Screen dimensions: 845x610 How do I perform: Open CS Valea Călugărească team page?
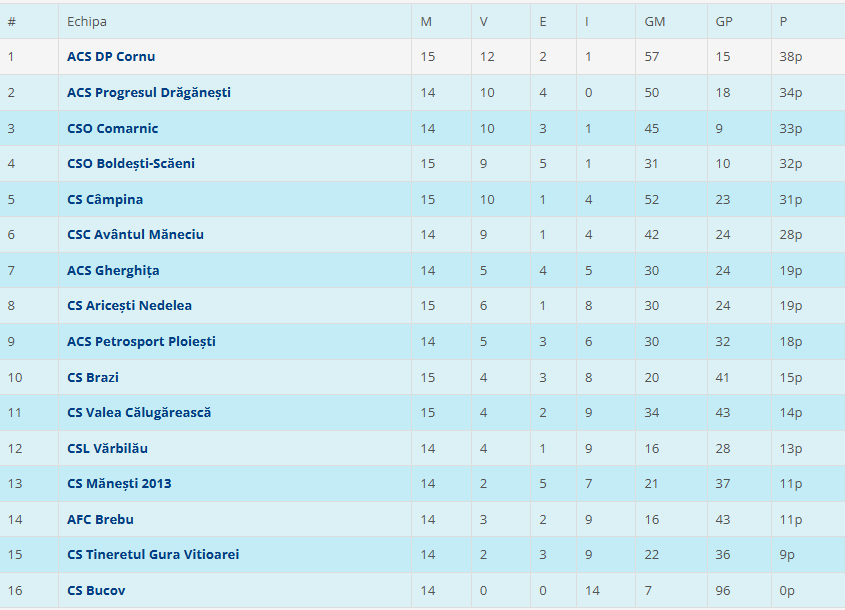click(139, 413)
